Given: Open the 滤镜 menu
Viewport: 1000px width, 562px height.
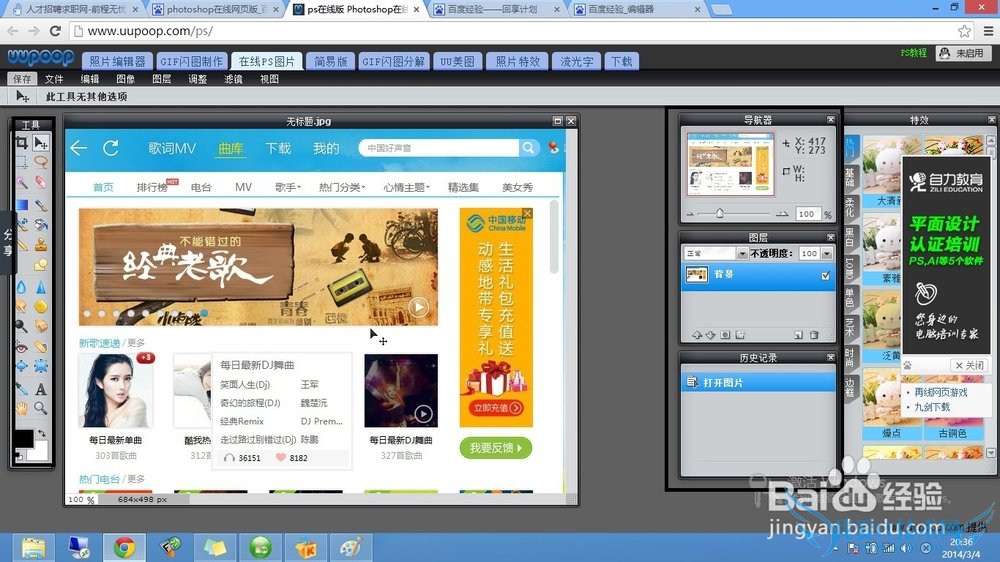Looking at the screenshot, I should pyautogui.click(x=233, y=79).
